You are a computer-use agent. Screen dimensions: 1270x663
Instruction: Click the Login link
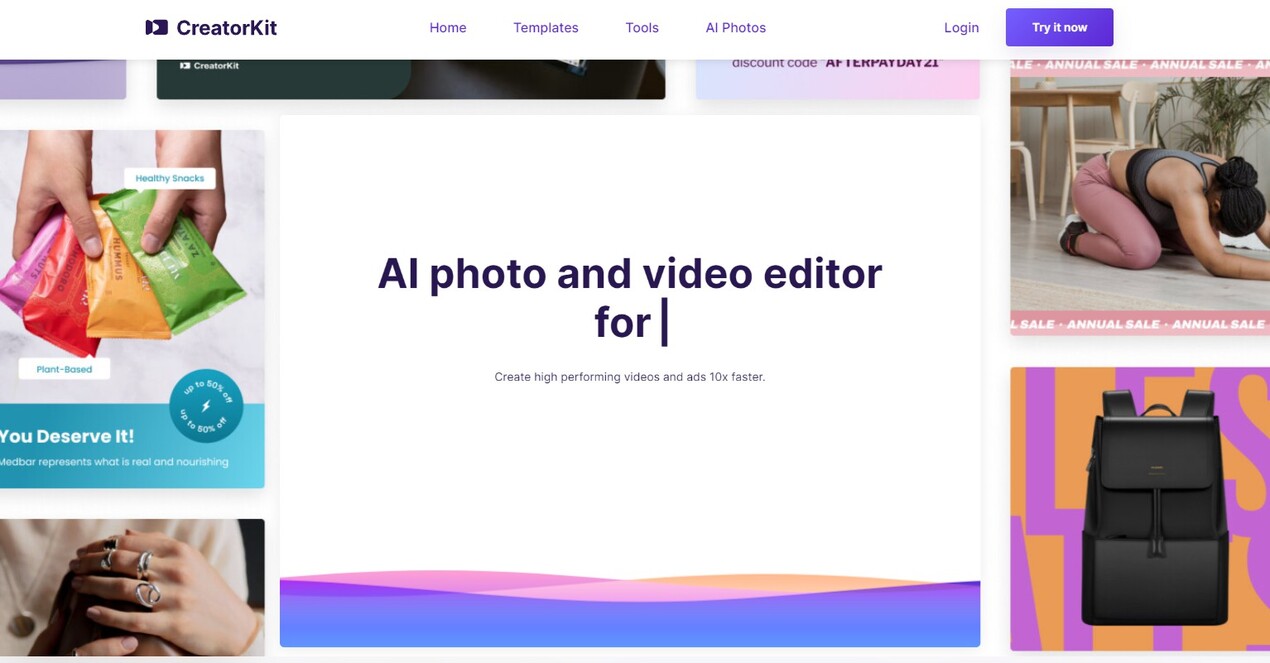(961, 27)
